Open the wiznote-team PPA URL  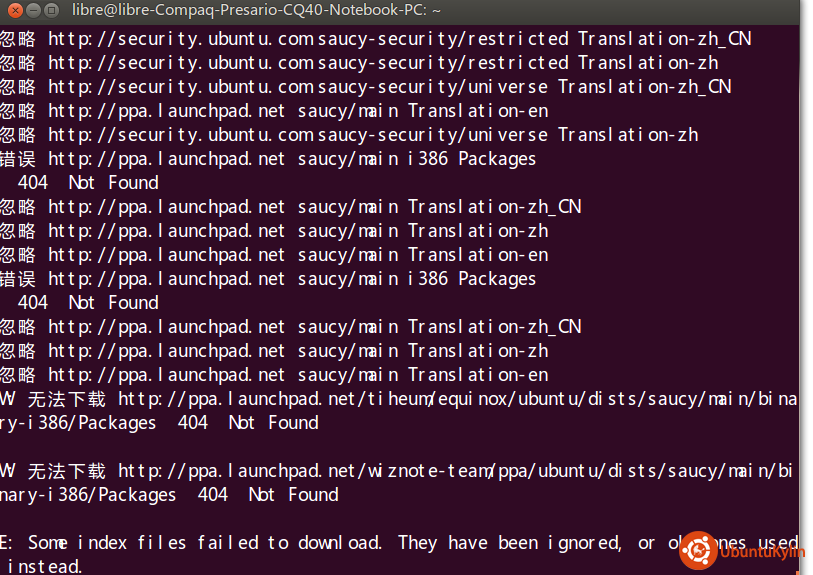point(455,471)
